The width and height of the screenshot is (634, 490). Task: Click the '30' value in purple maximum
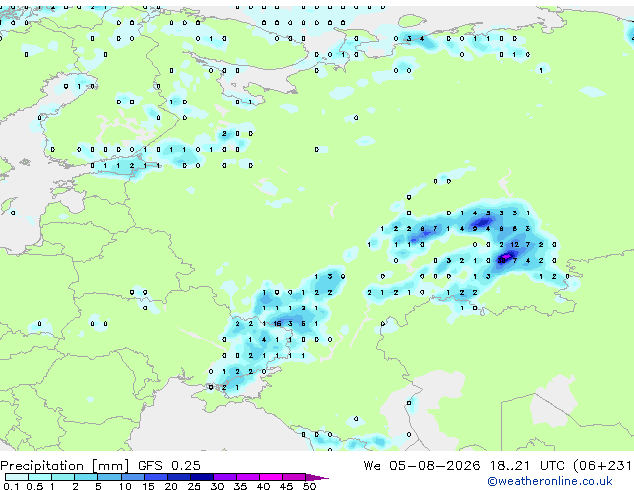[x=501, y=260]
